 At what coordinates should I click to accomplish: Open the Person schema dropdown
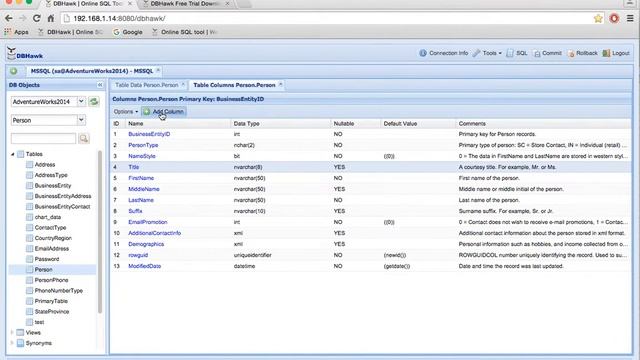[x=81, y=120]
